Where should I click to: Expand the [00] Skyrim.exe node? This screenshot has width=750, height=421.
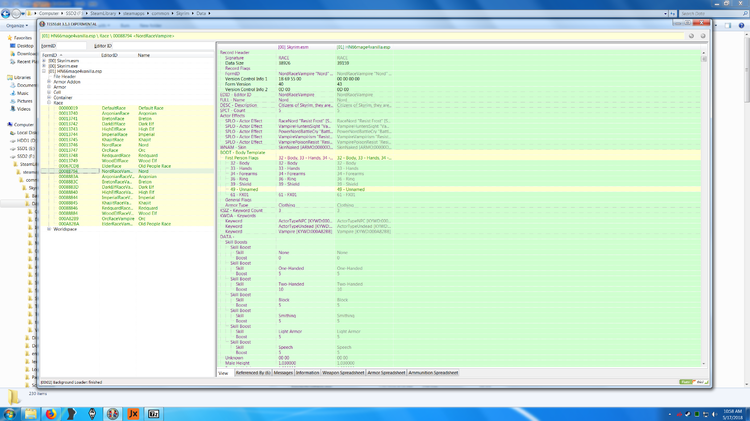click(x=44, y=66)
